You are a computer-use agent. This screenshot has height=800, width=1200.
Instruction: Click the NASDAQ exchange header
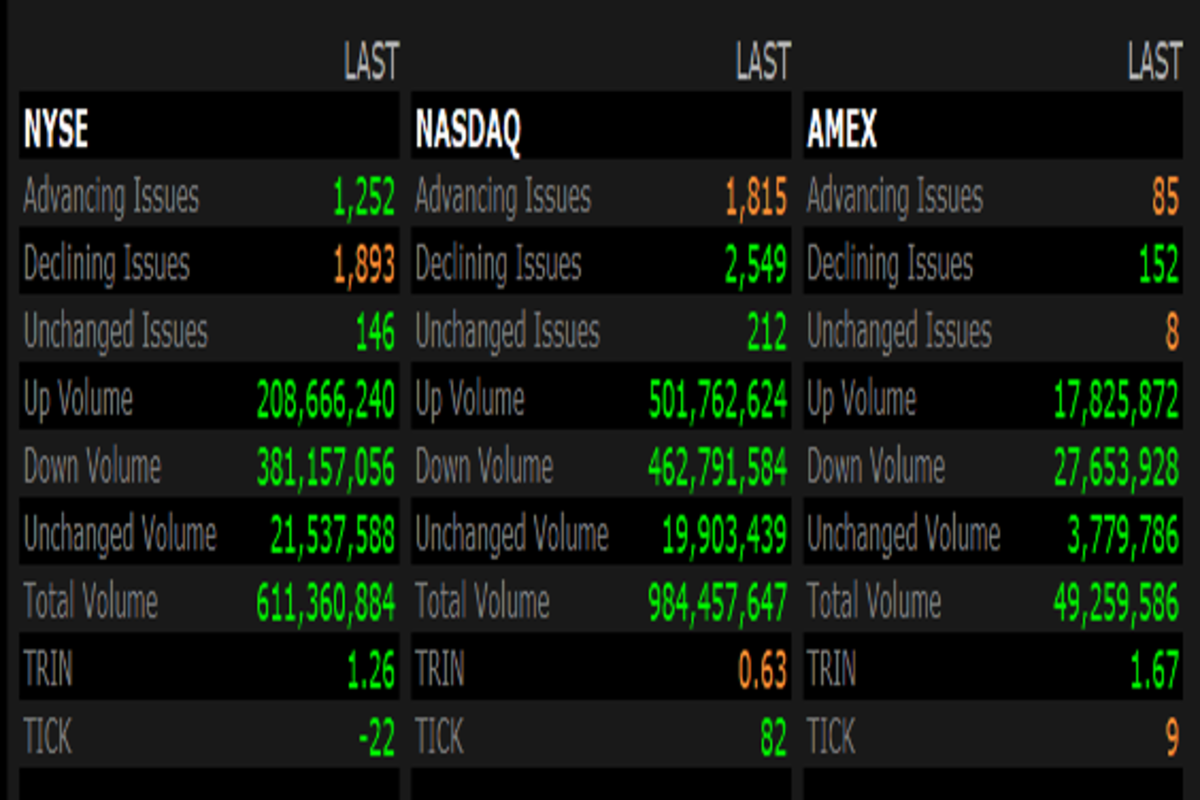click(x=468, y=129)
